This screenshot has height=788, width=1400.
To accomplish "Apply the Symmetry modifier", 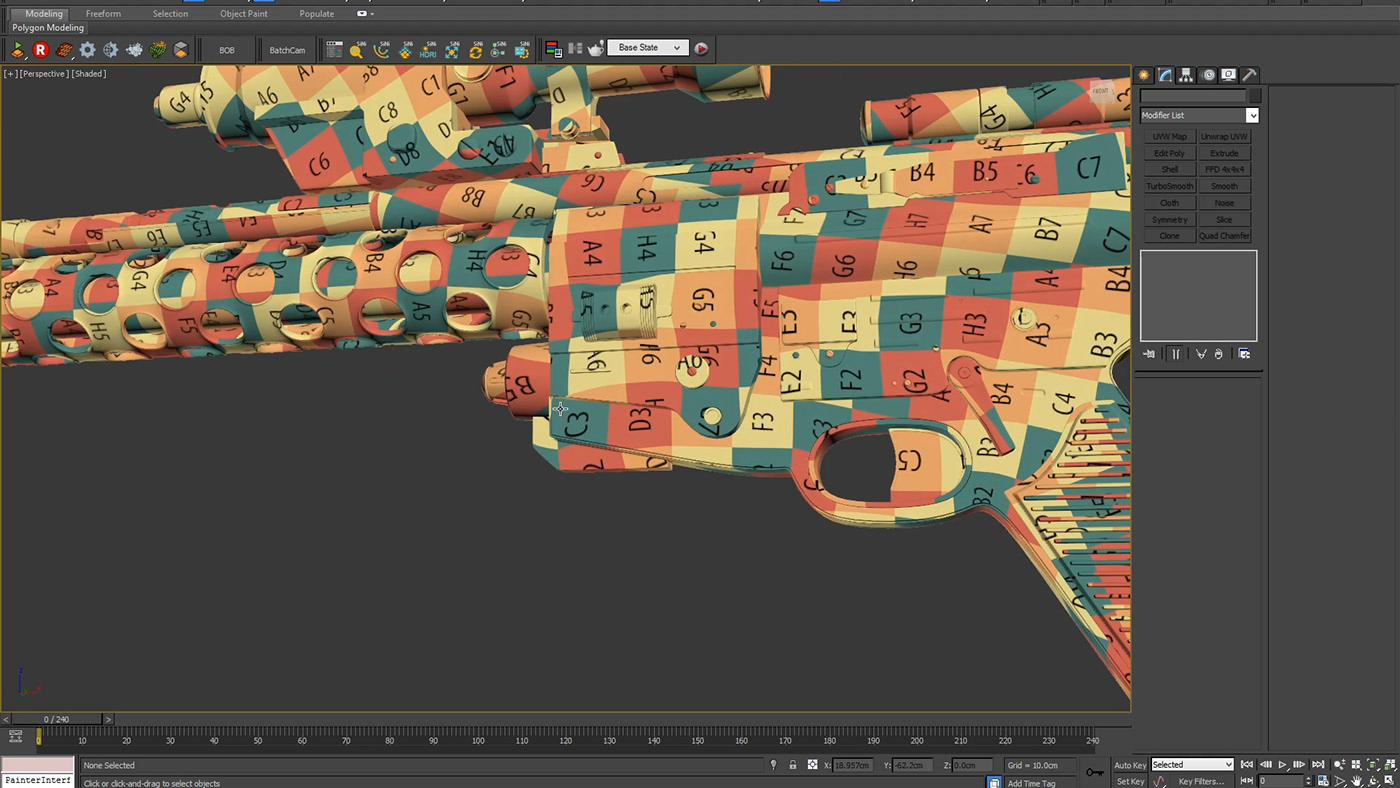I will click(1169, 219).
